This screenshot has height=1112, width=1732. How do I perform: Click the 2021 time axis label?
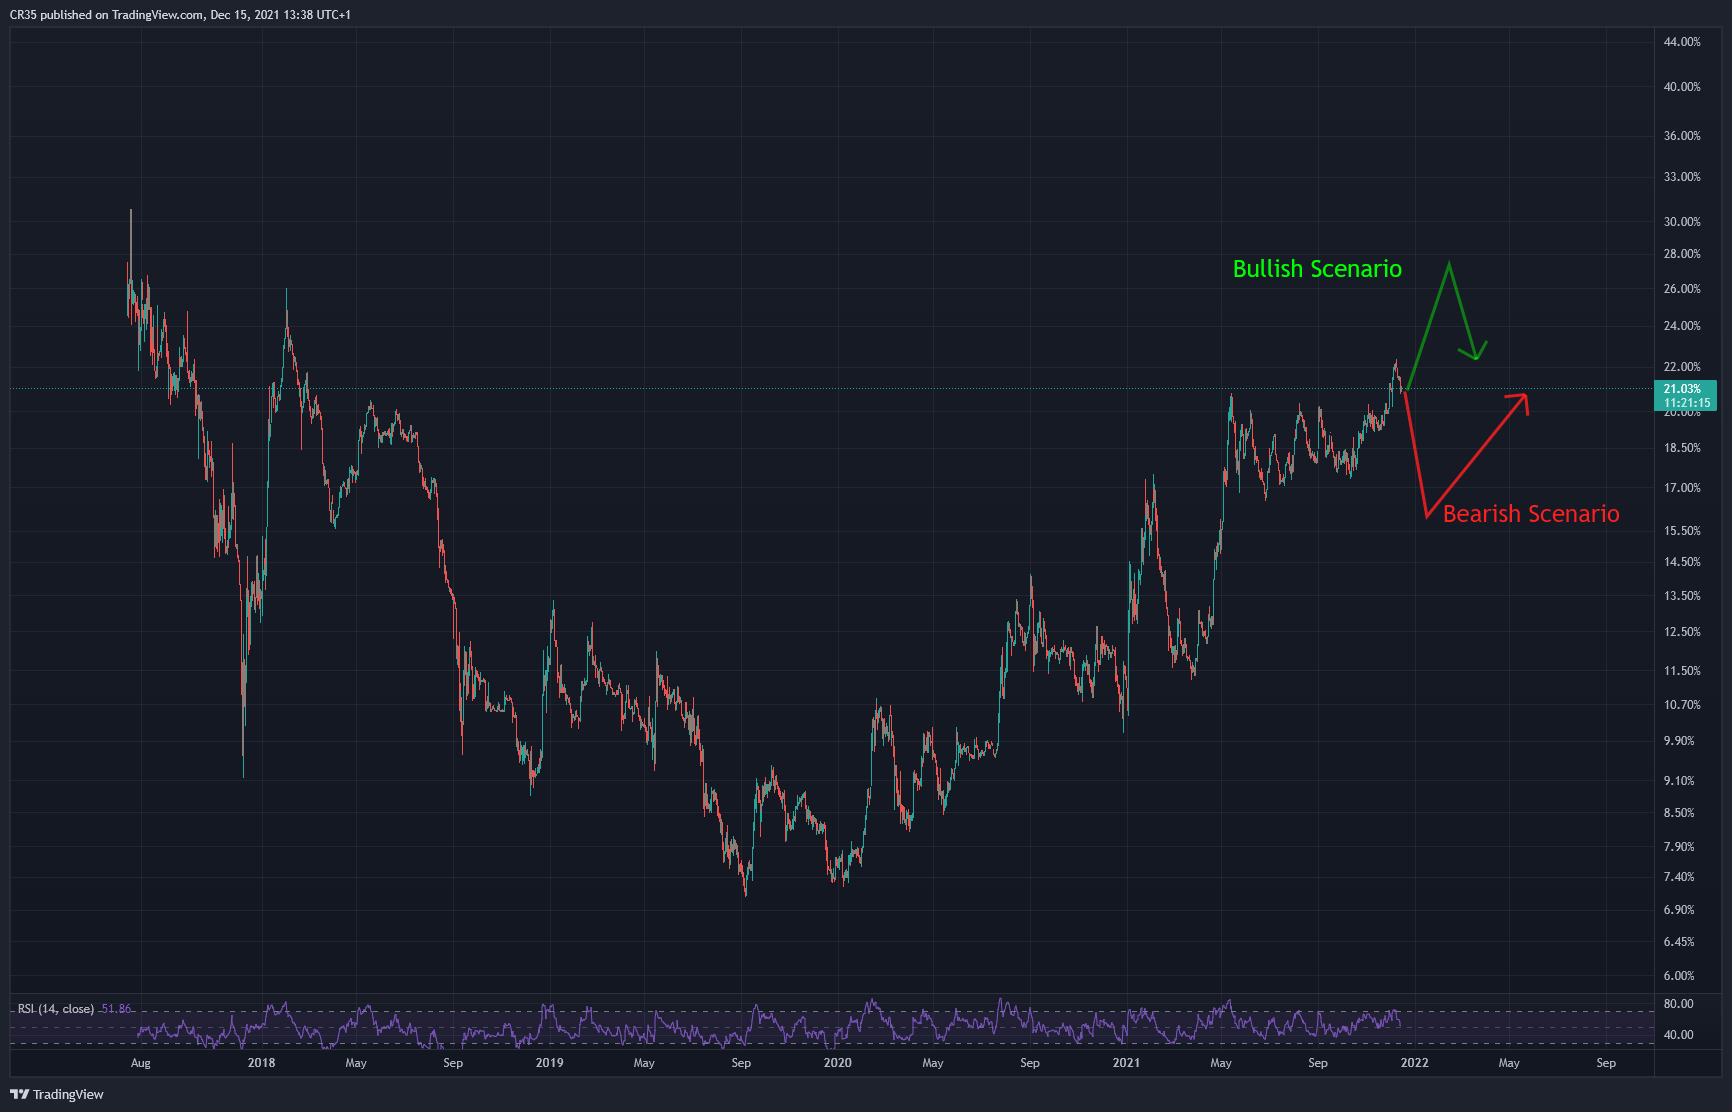1126,1063
